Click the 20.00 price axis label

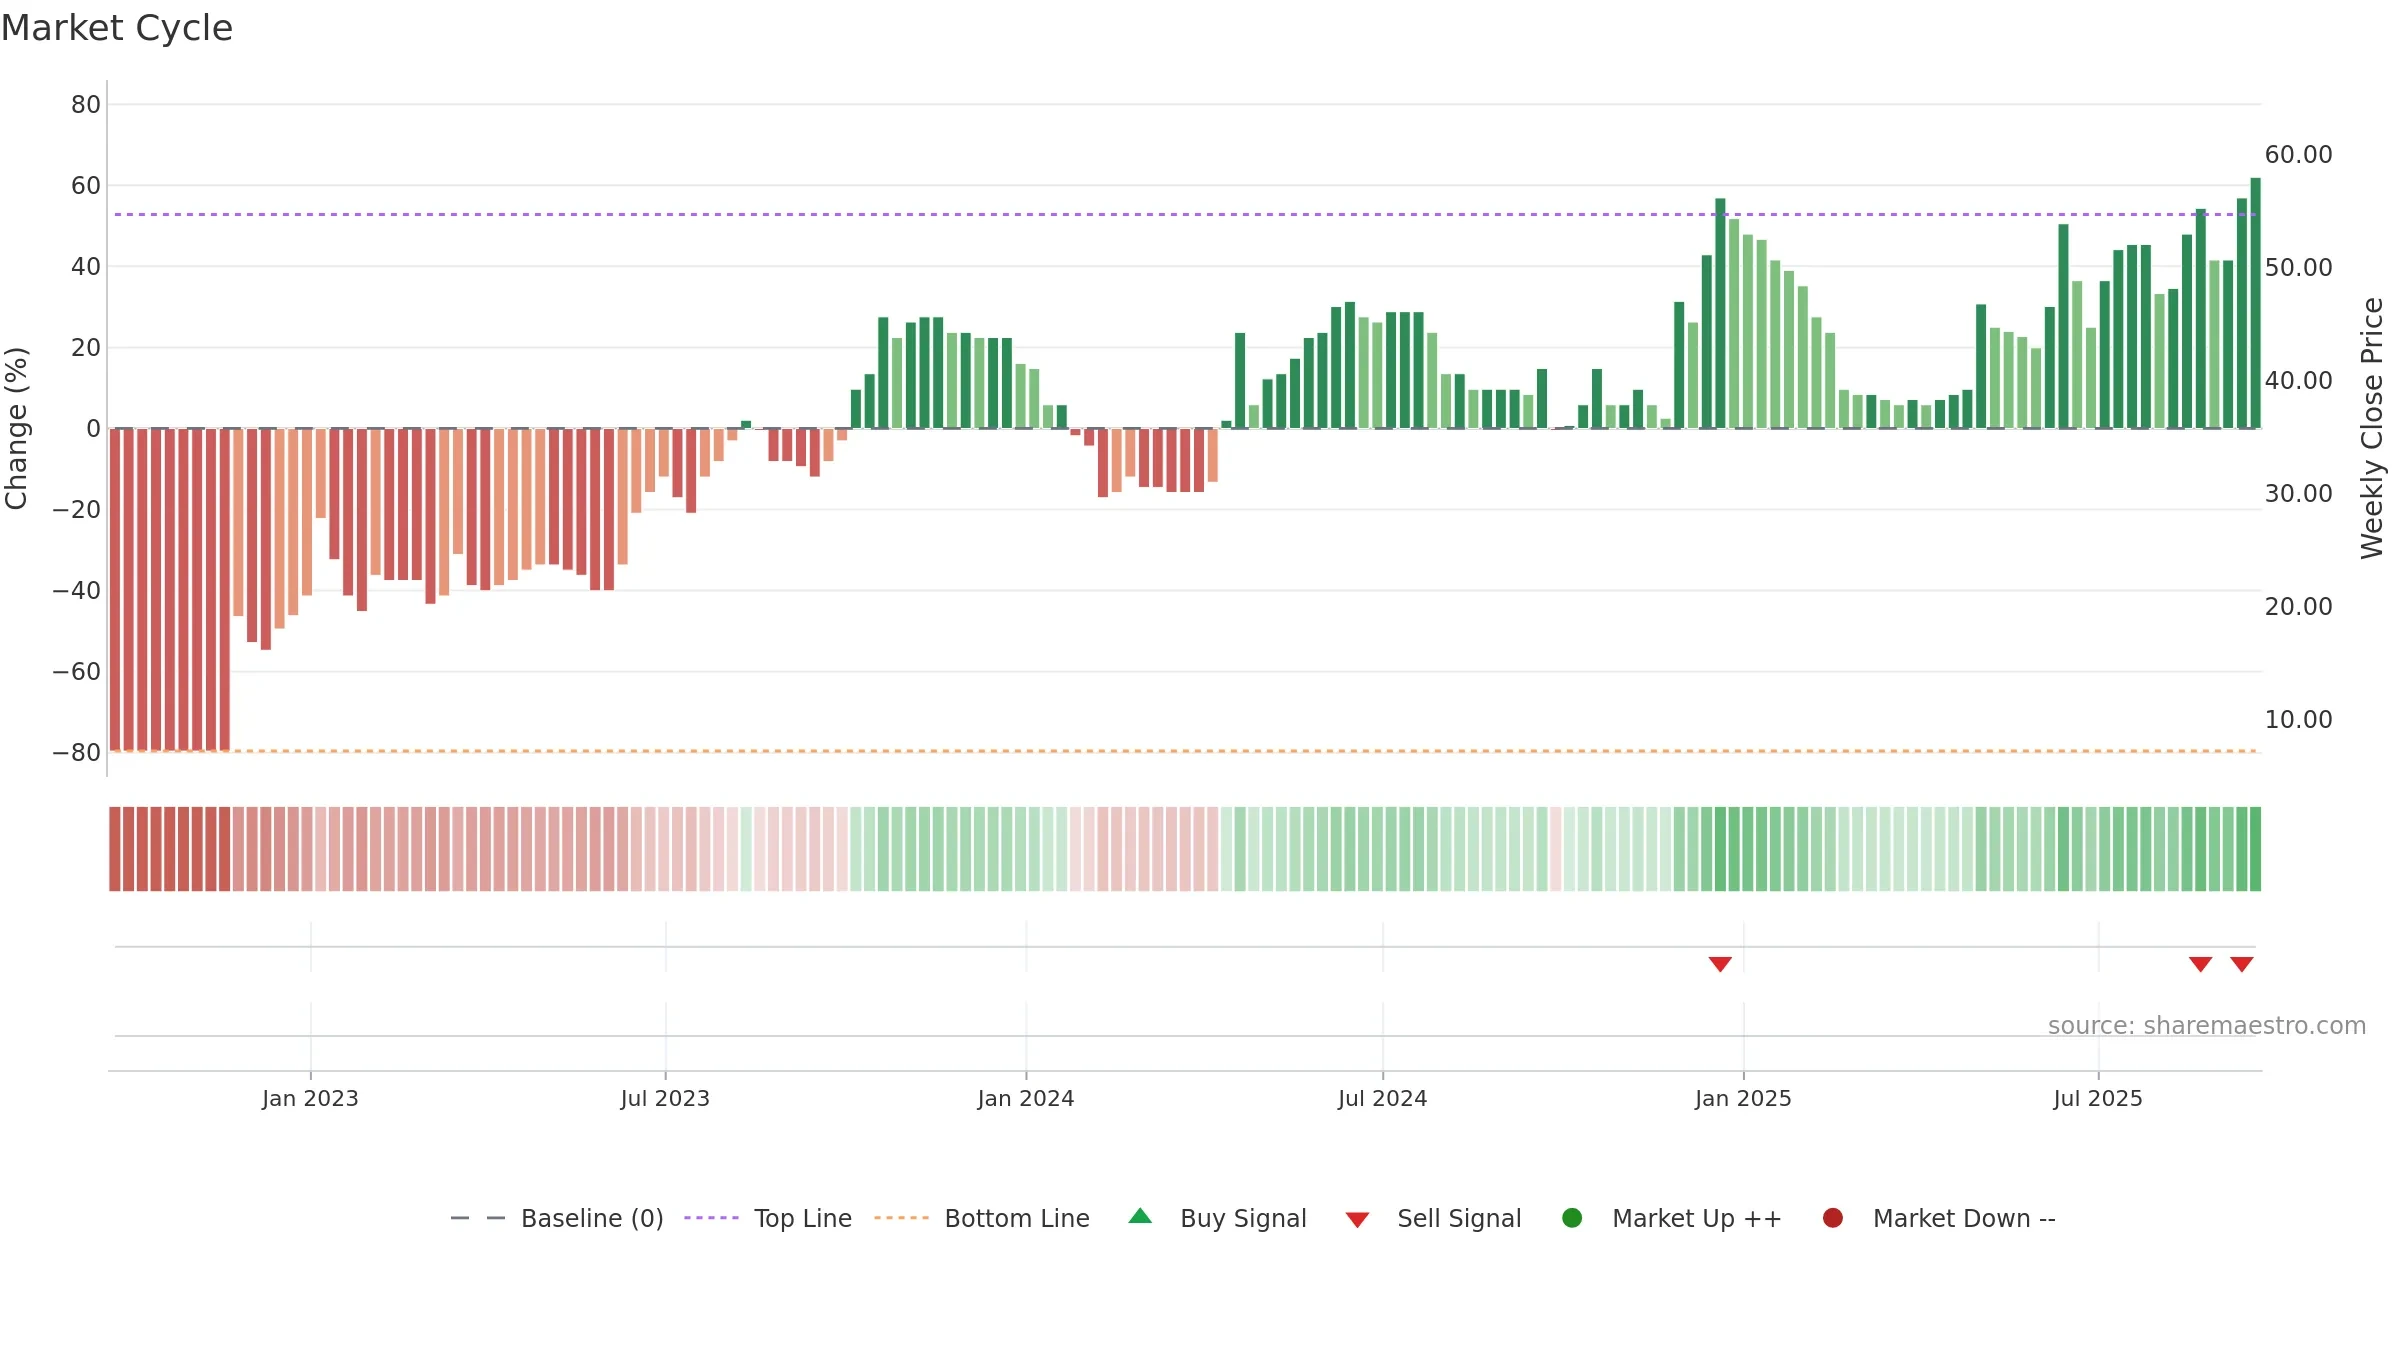(x=2298, y=607)
